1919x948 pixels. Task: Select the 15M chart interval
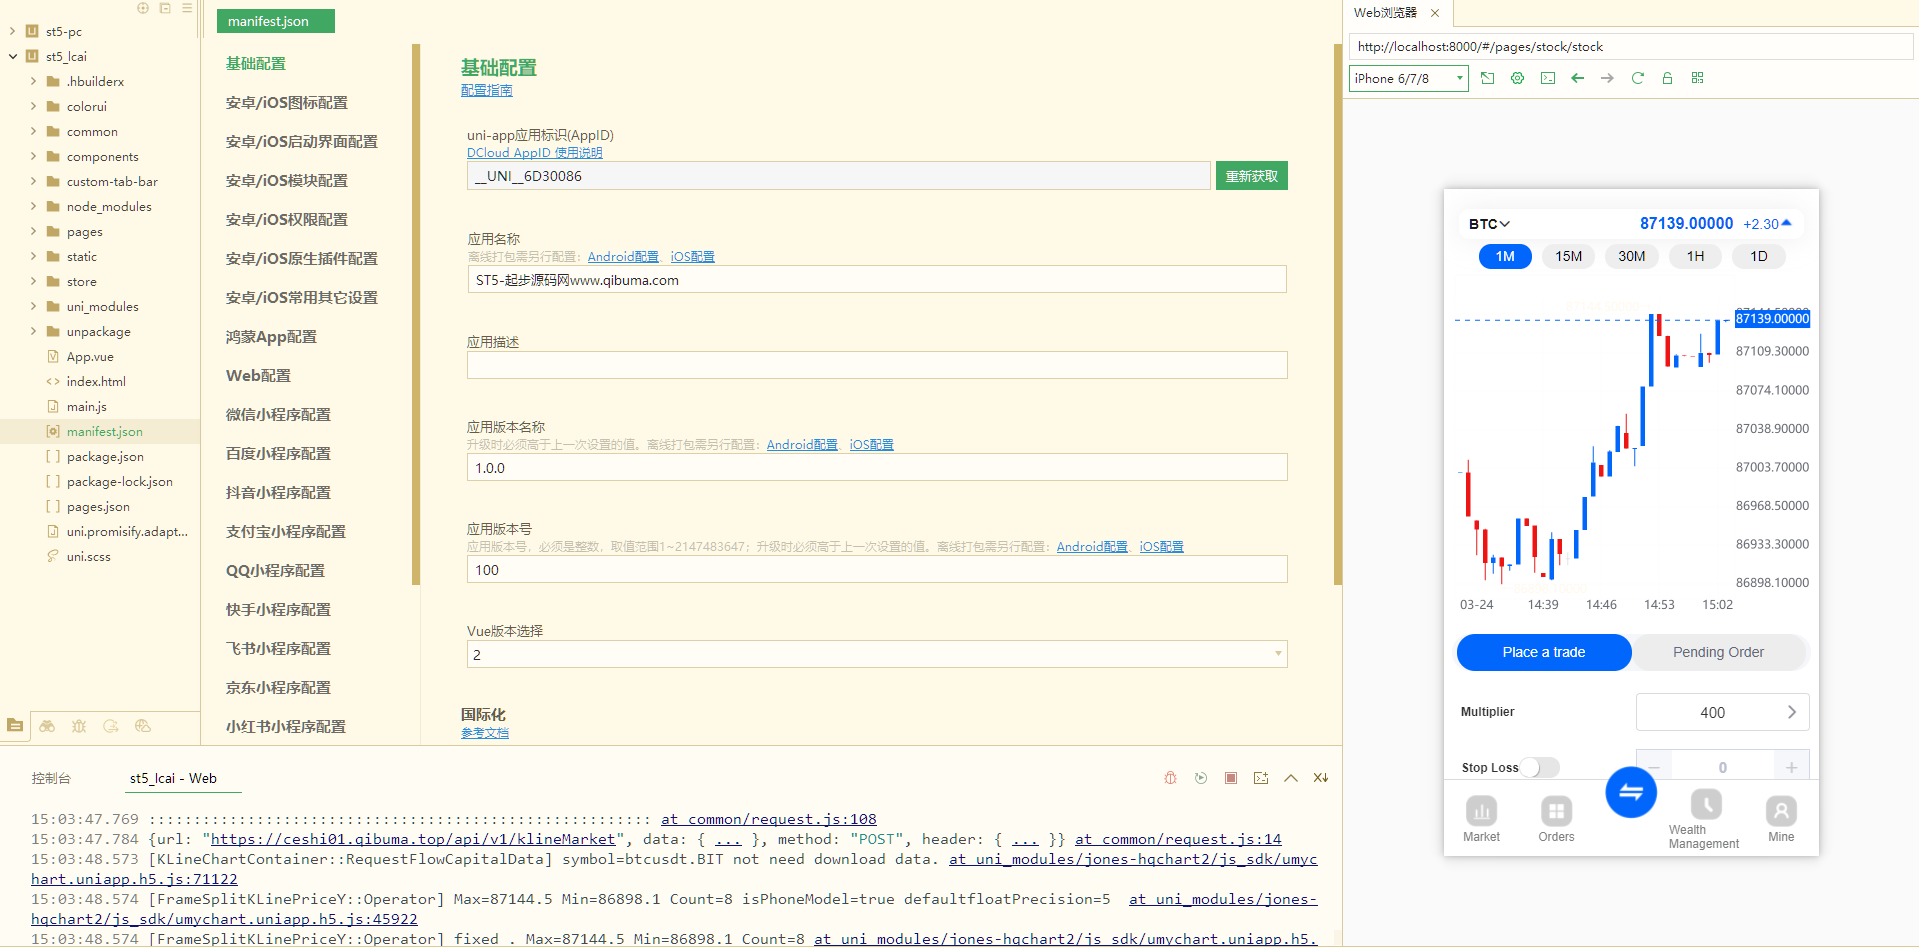1568,257
